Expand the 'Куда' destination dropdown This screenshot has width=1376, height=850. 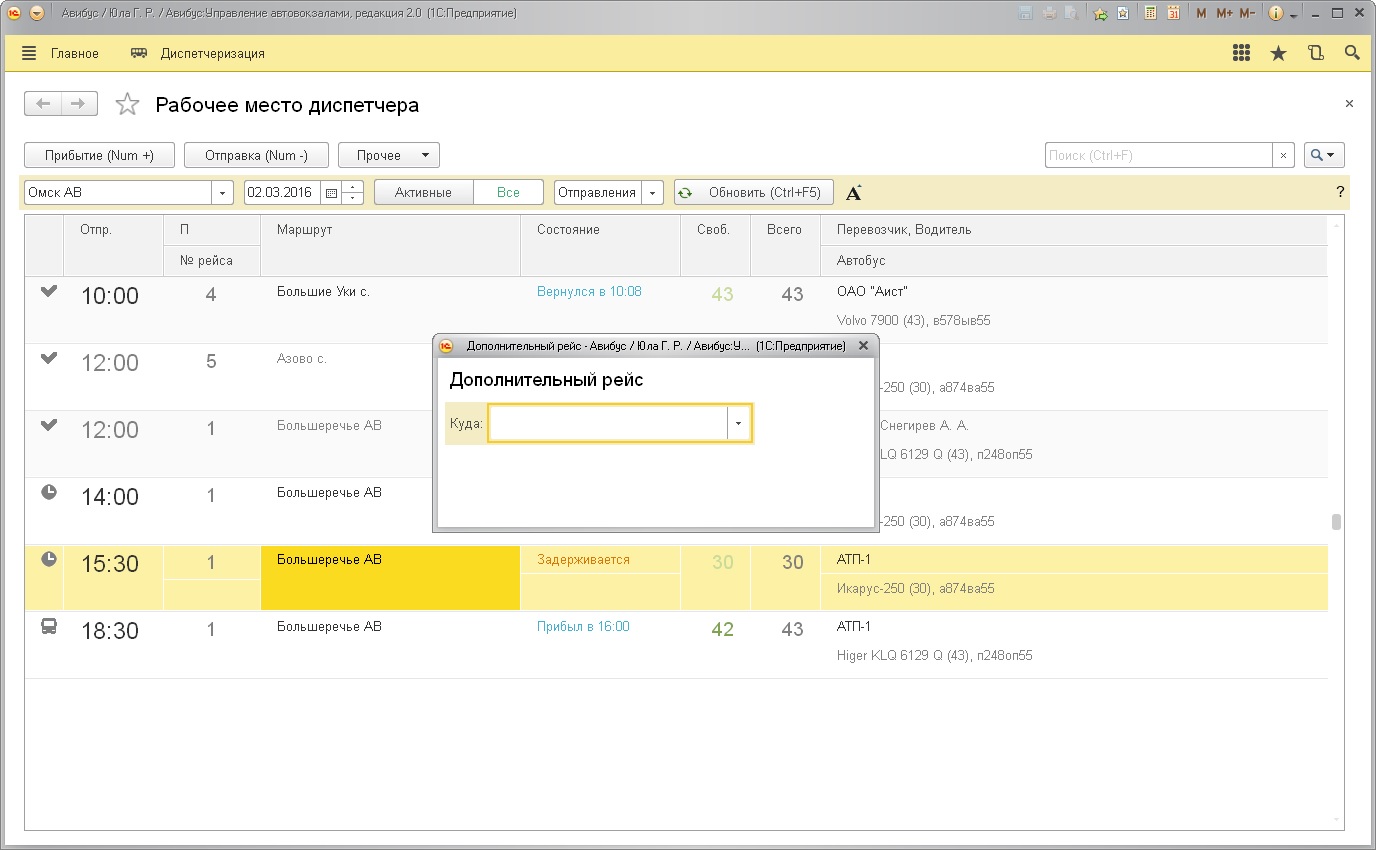(x=738, y=424)
